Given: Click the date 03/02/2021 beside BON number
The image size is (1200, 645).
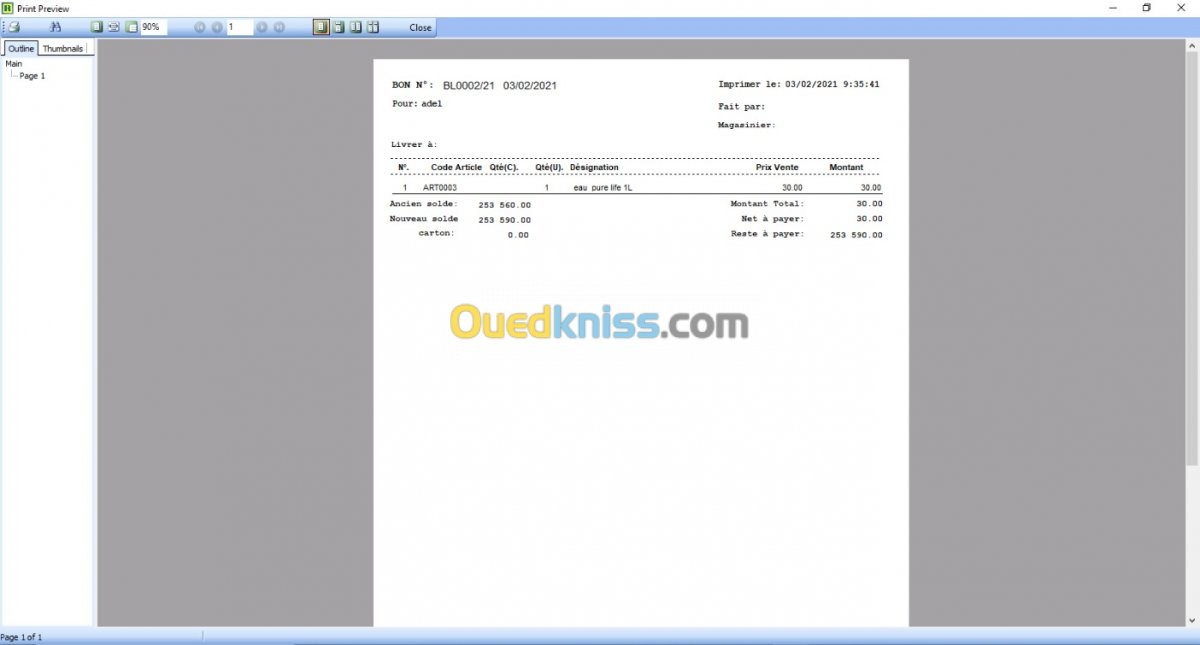Looking at the screenshot, I should point(530,86).
